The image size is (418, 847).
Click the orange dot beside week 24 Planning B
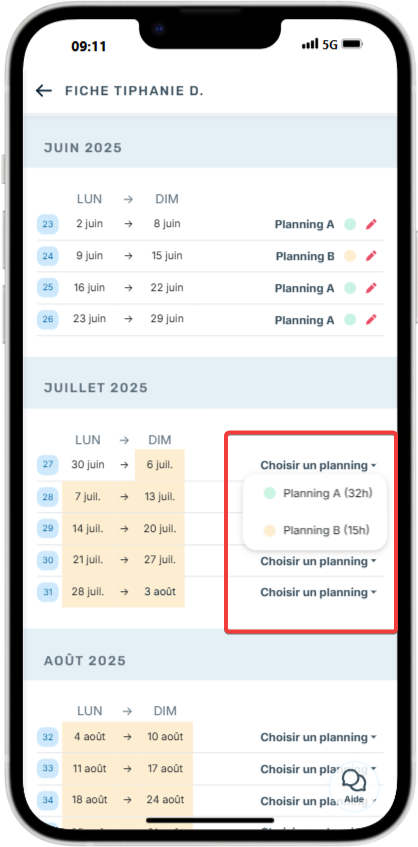(350, 256)
